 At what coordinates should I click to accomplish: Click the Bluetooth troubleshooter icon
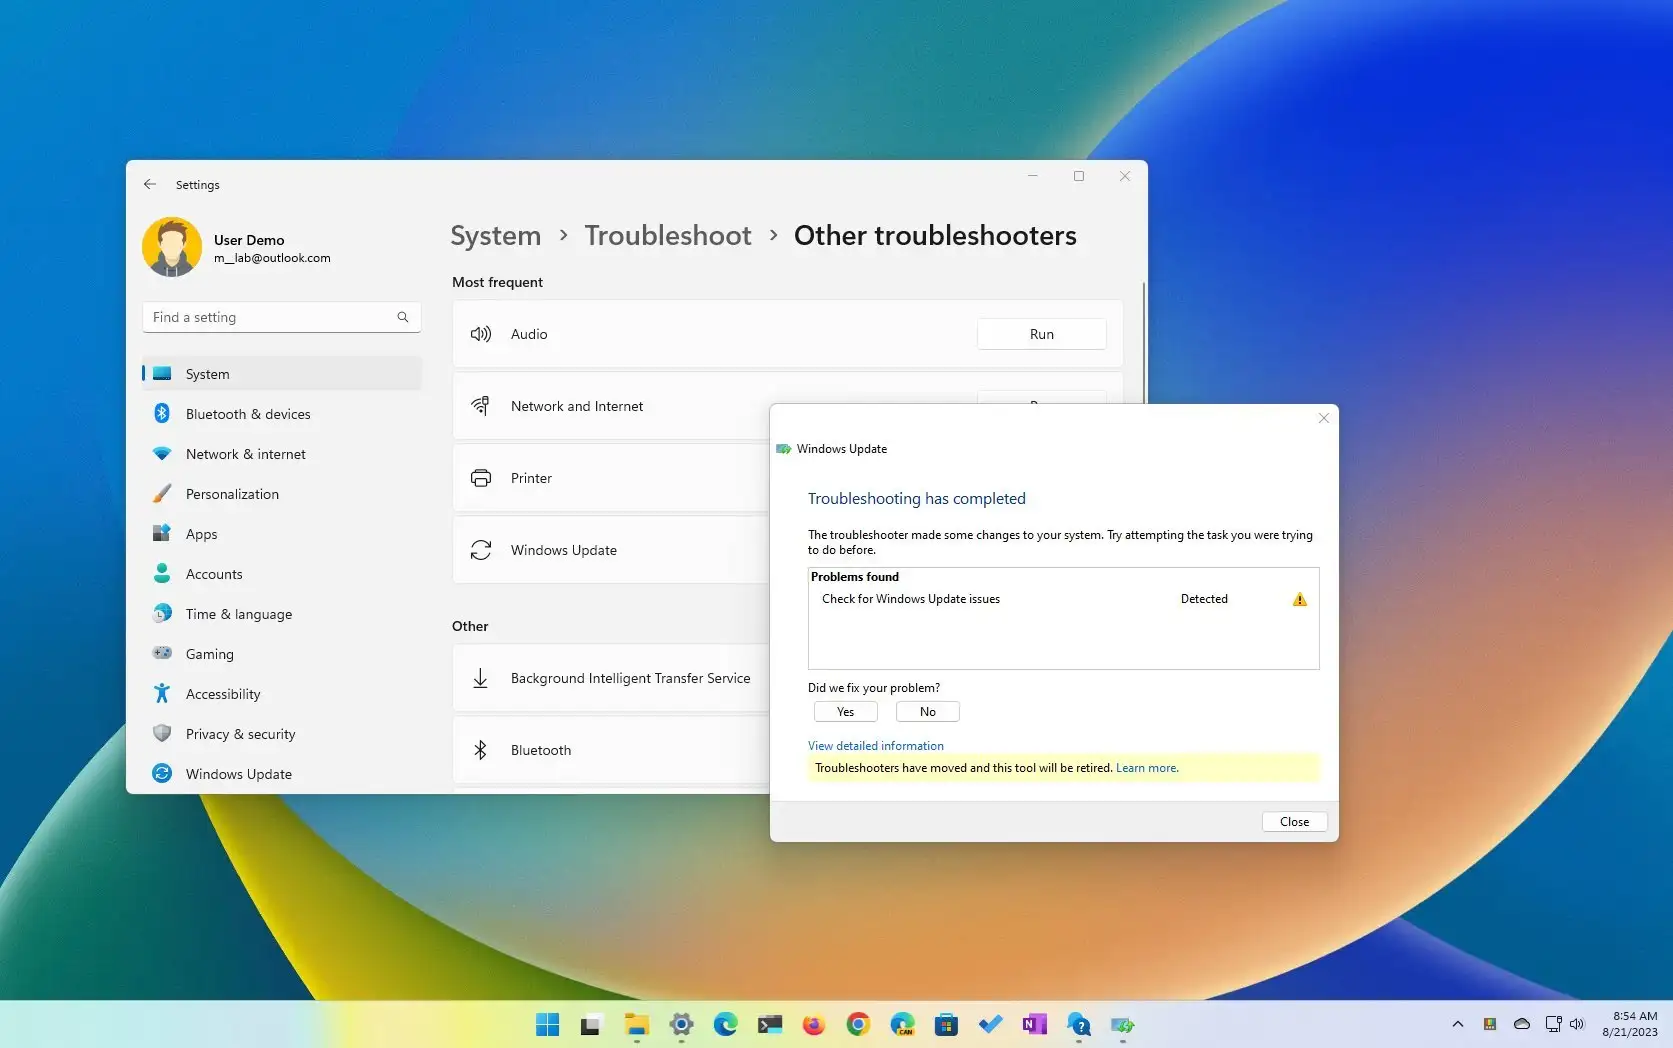pos(481,749)
